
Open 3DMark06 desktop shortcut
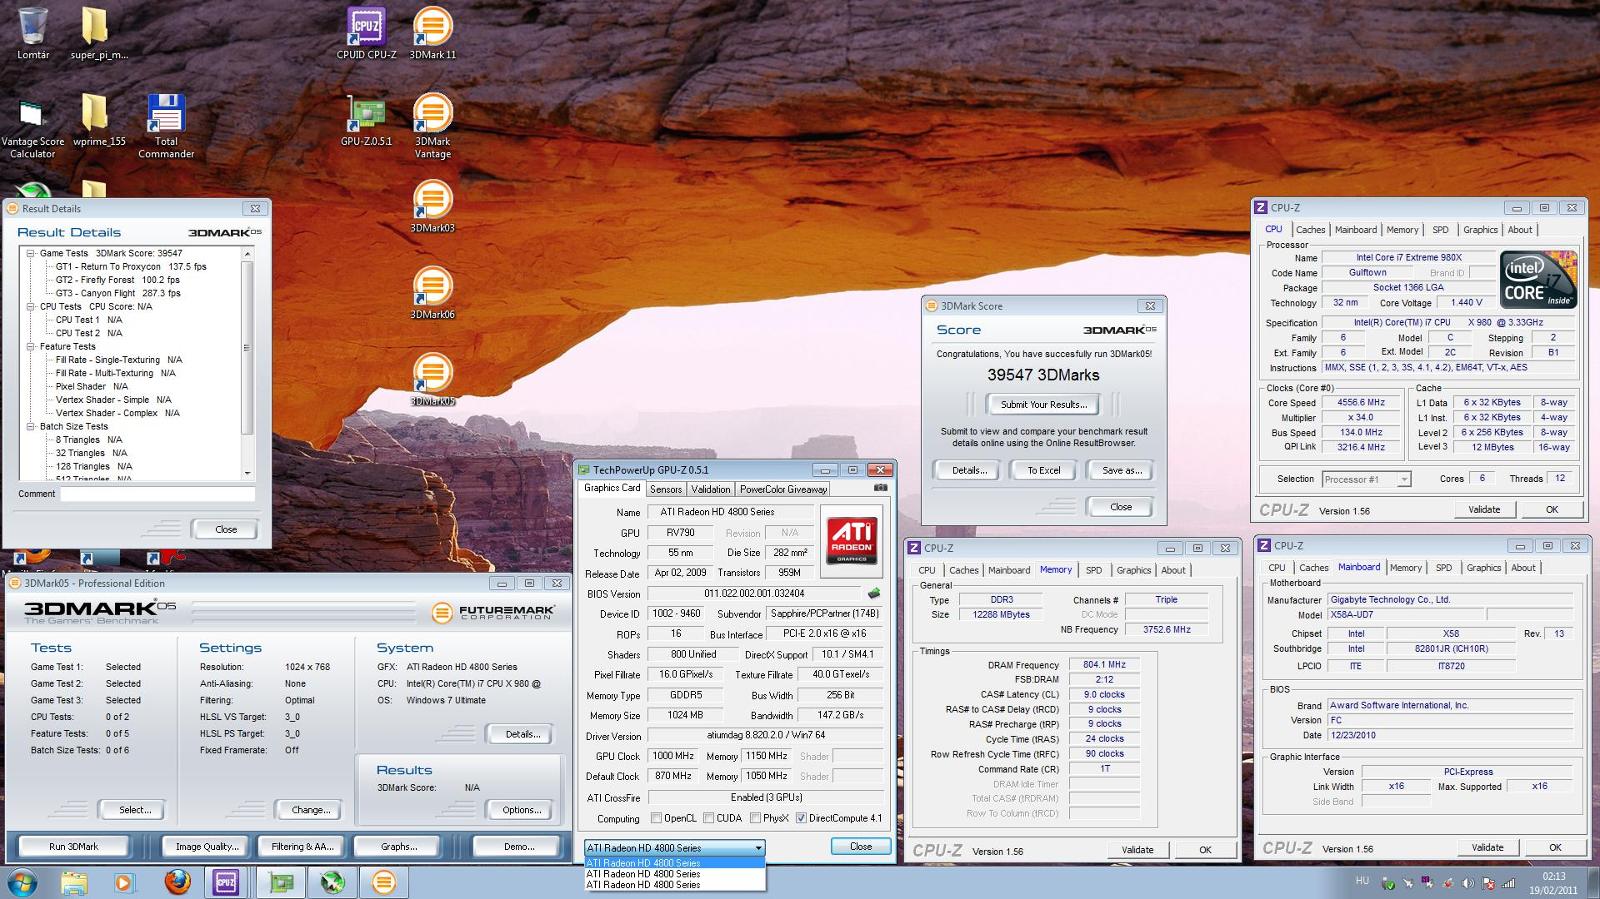tap(432, 292)
